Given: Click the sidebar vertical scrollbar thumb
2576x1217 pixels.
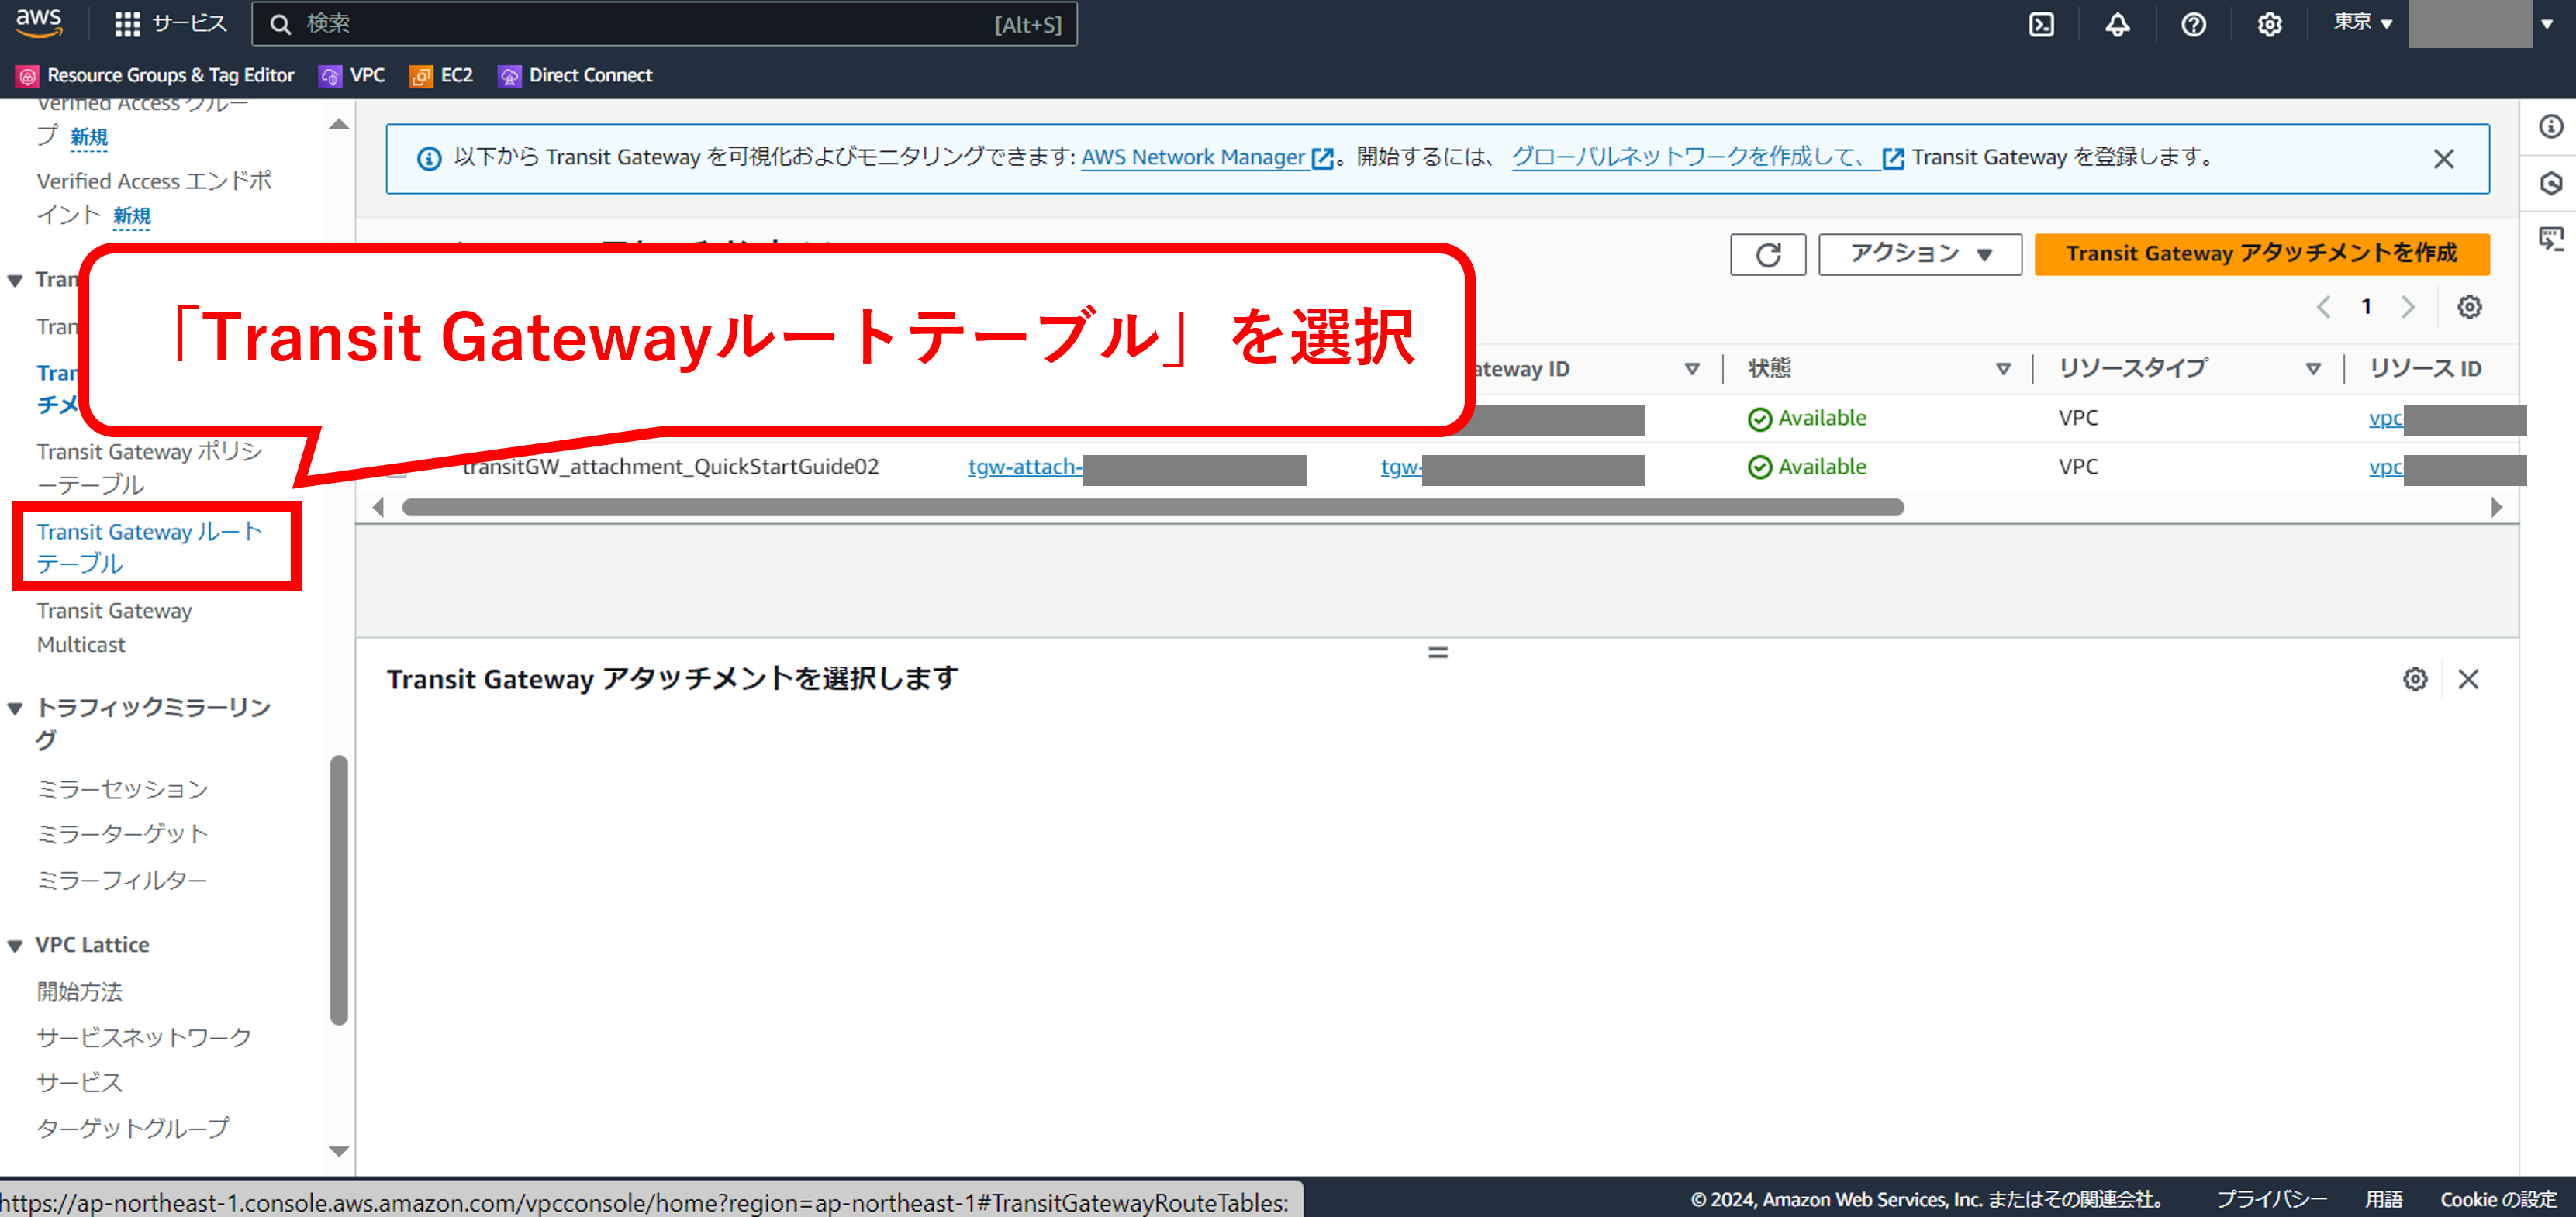Looking at the screenshot, I should click(x=339, y=890).
